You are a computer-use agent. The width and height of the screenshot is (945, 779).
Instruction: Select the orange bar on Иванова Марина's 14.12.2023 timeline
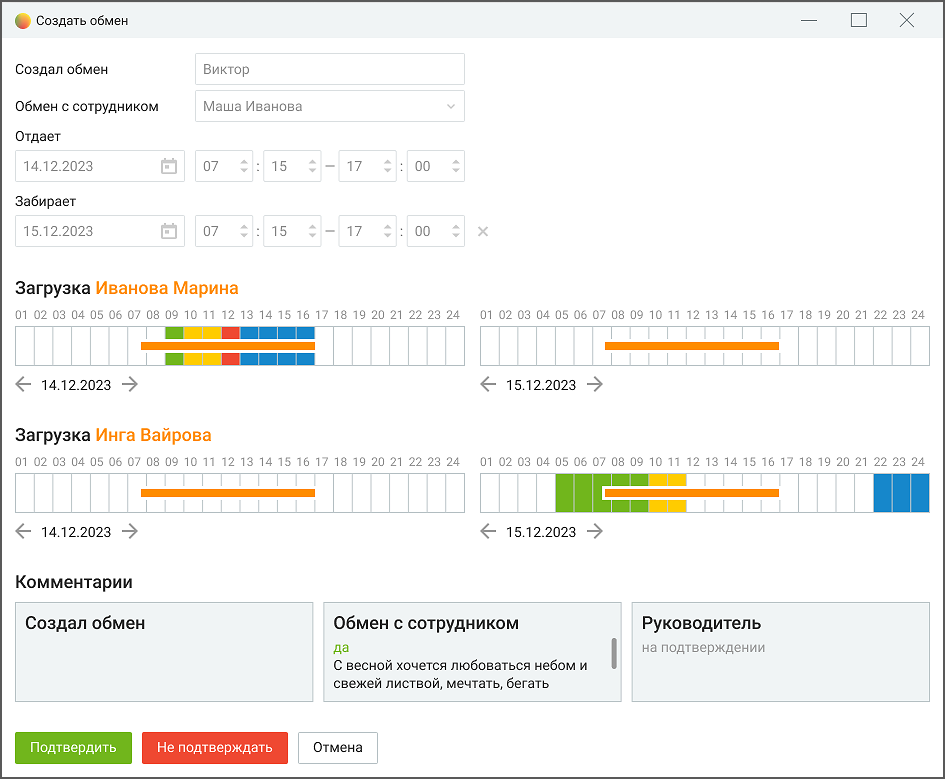228,346
